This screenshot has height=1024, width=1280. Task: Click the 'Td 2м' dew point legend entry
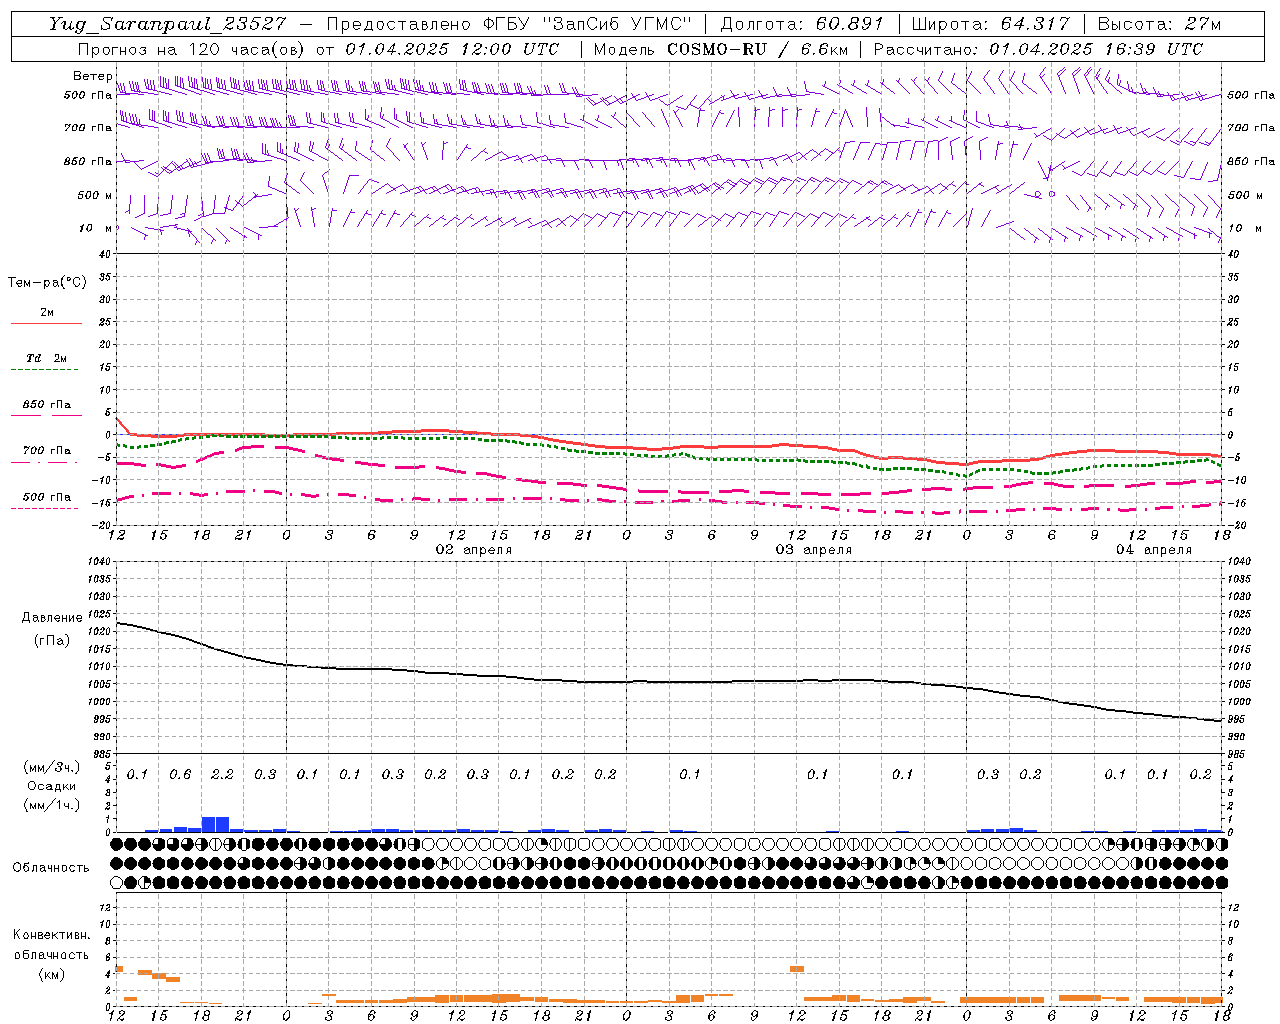pos(47,358)
